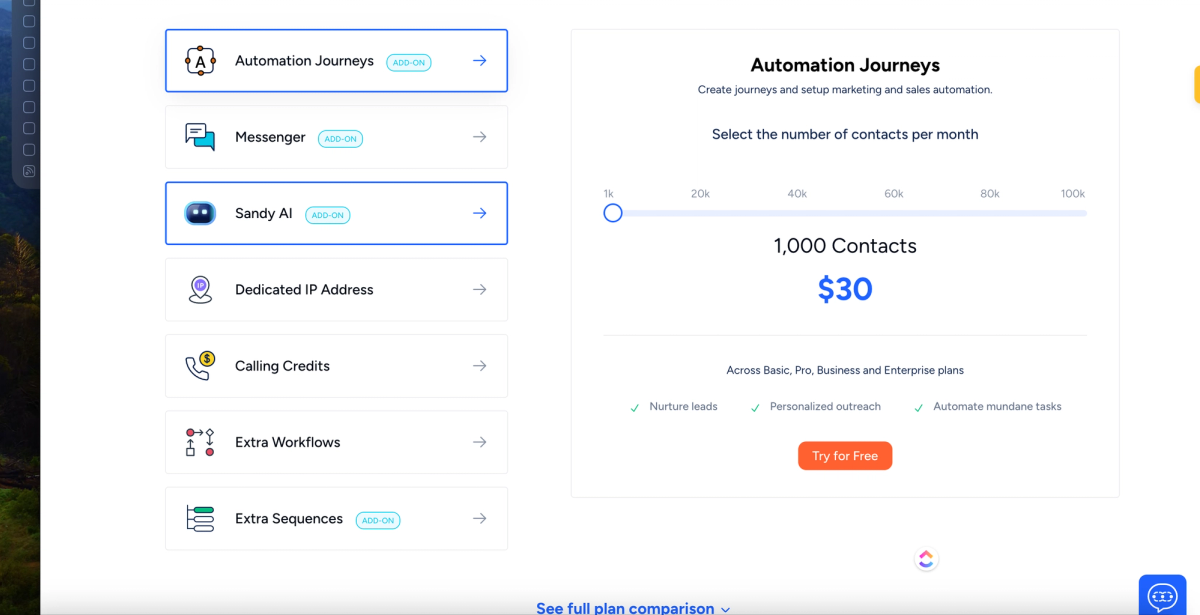Screen dimensions: 1200x615
Task: Click the Extra Workflows diagram icon
Action: [x=200, y=442]
